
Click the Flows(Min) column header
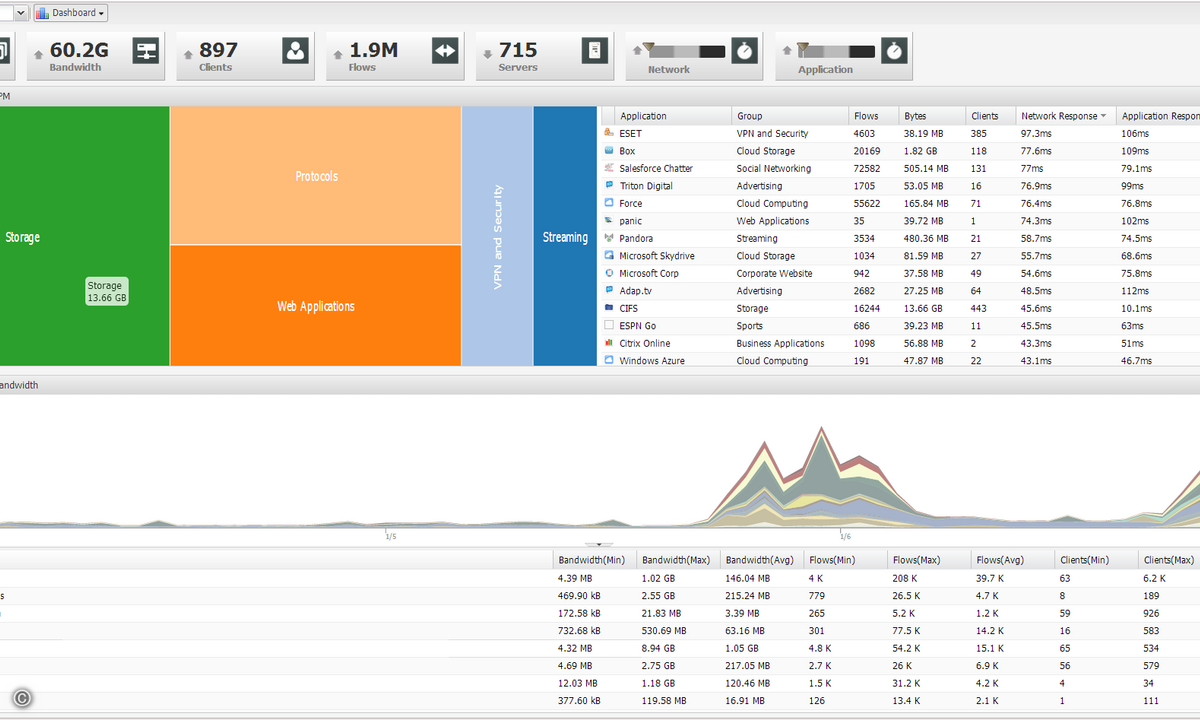[846, 560]
